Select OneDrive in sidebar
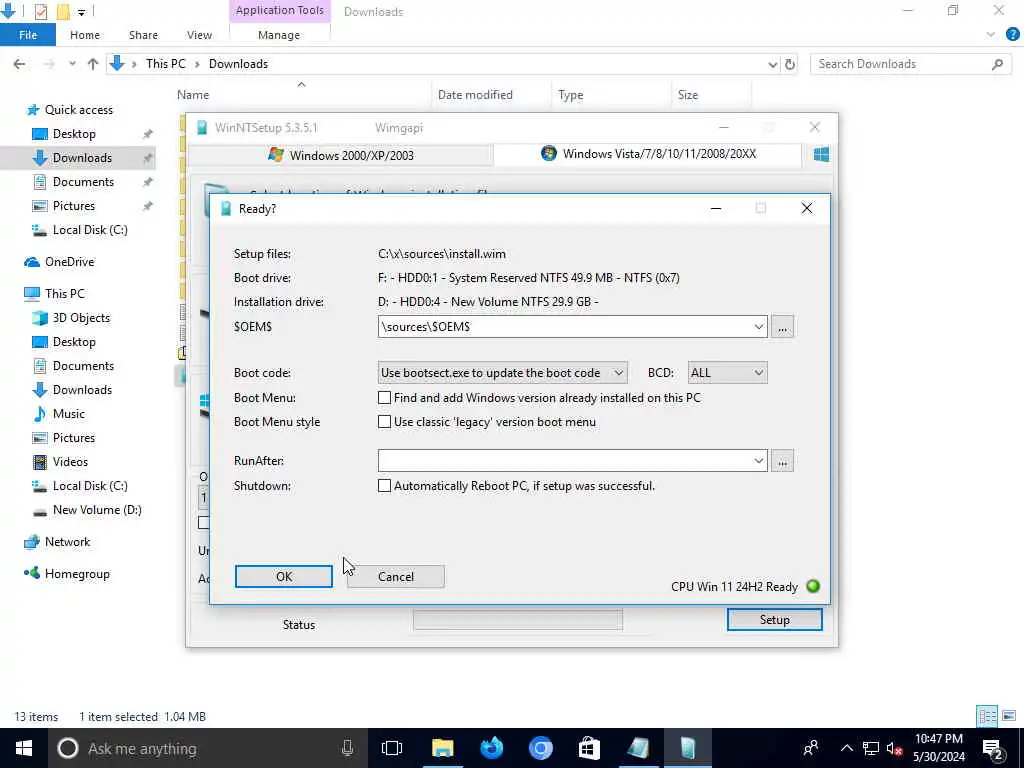Viewport: 1024px width, 768px height. point(69,262)
